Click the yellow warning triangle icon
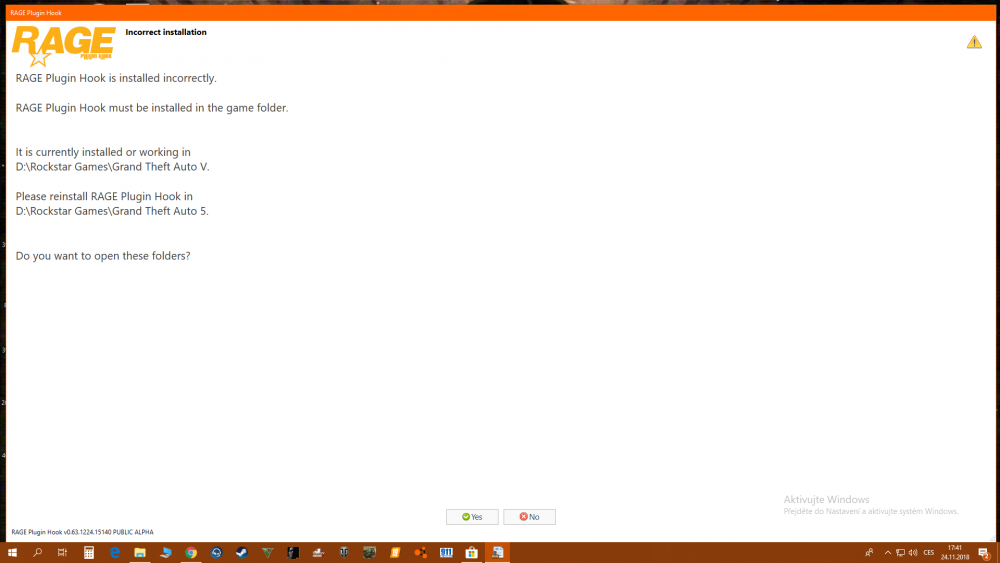Image resolution: width=1000 pixels, height=563 pixels. (974, 42)
